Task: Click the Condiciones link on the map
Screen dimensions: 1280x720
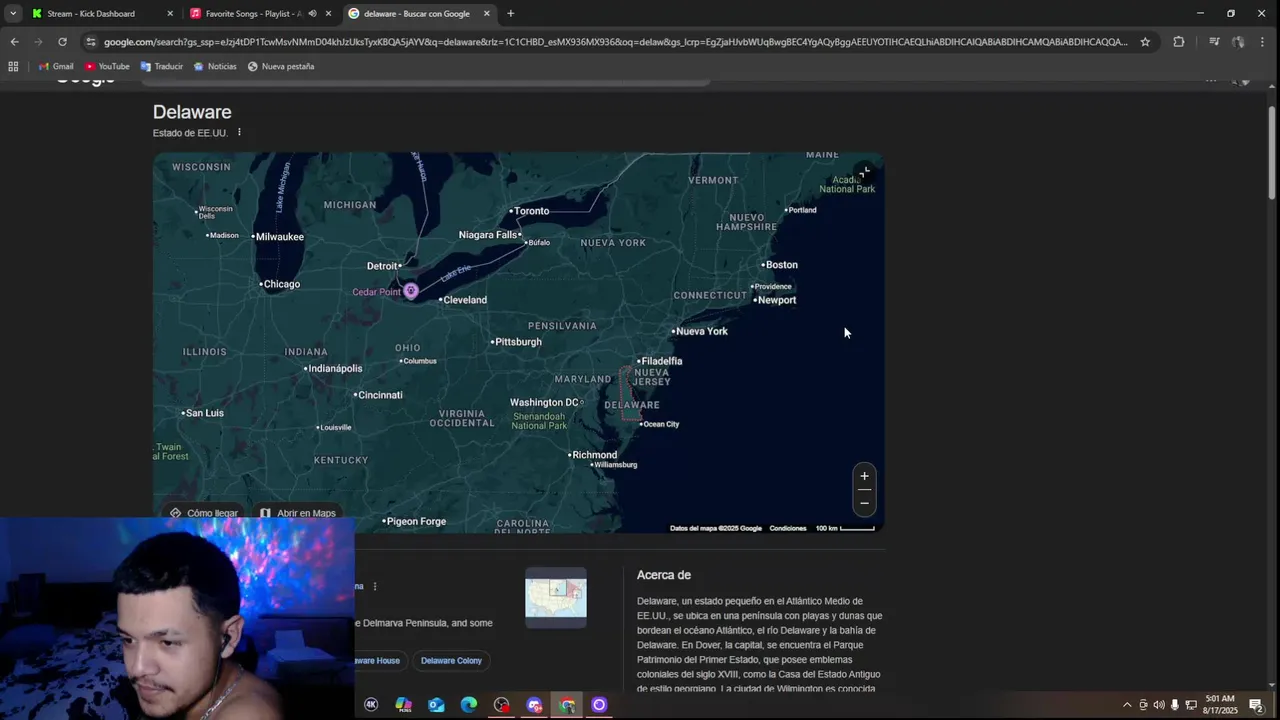Action: pyautogui.click(x=788, y=528)
